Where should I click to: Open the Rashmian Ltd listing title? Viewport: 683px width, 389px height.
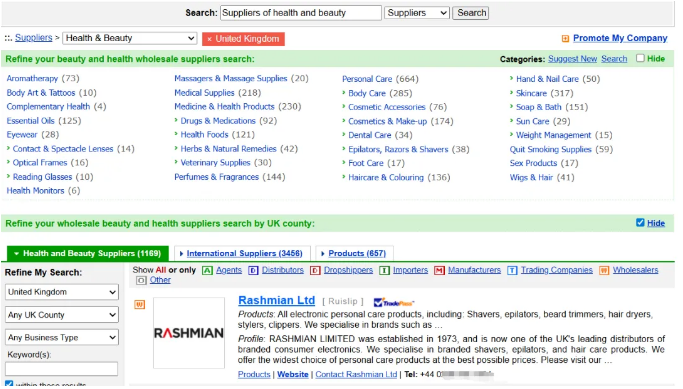click(278, 302)
